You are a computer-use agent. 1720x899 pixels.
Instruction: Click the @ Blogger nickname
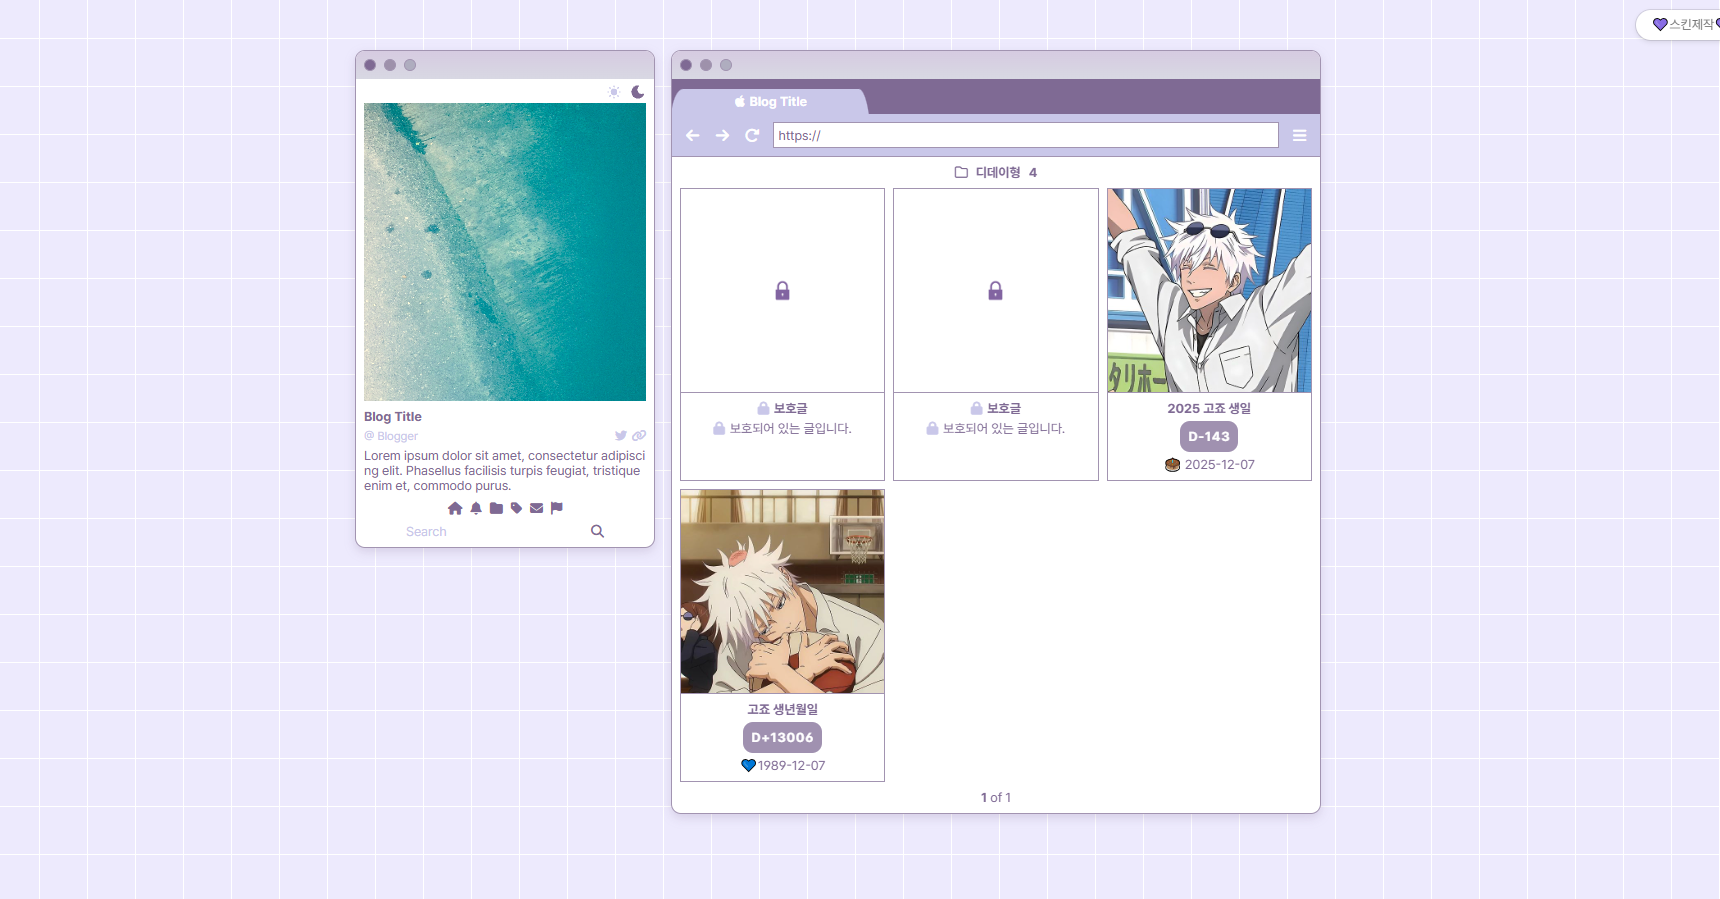coord(391,436)
